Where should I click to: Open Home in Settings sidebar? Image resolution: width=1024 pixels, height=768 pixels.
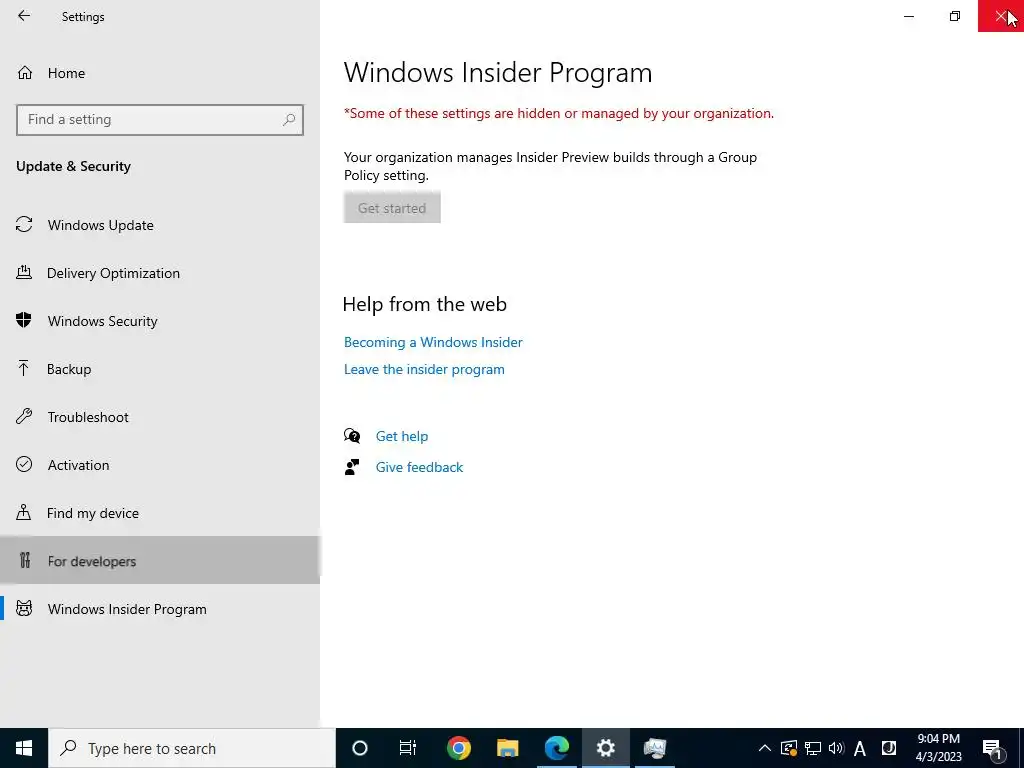(x=160, y=72)
